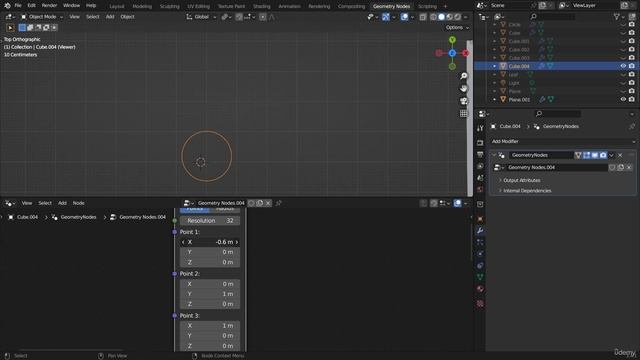Unlink Geometry Nodes.004 from modifier
Image resolution: width=640 pixels, height=360 pixels.
tap(629, 167)
